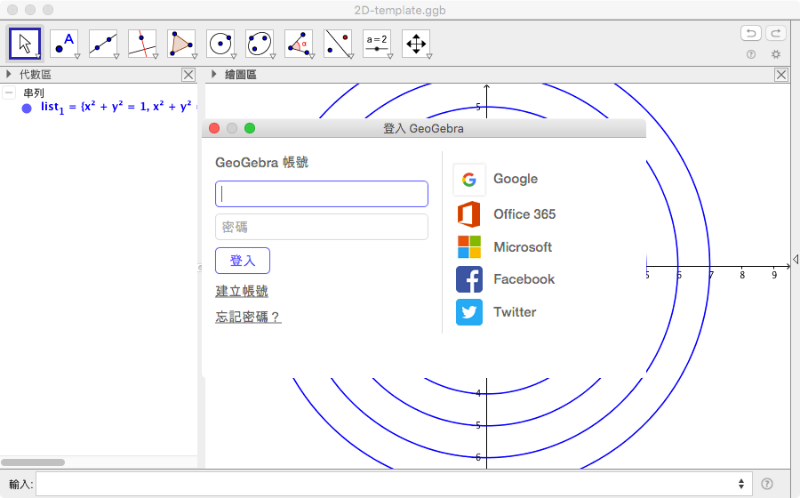Close the 代數區 algebra panel

[188, 75]
